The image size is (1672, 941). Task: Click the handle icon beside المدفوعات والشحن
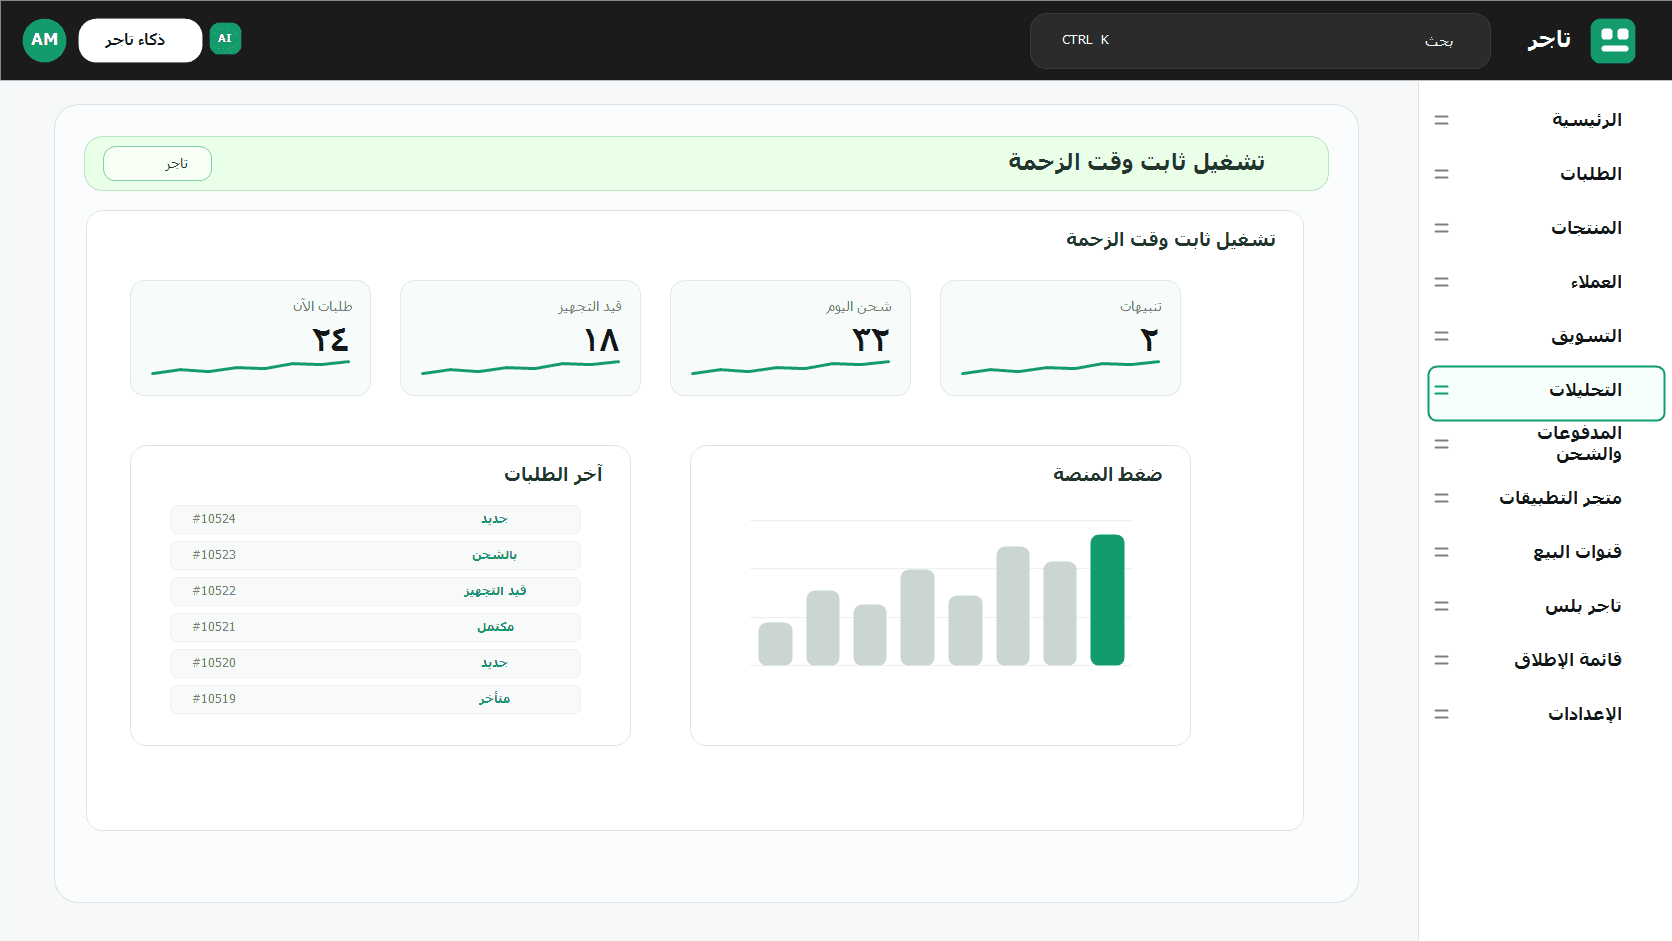click(x=1441, y=444)
